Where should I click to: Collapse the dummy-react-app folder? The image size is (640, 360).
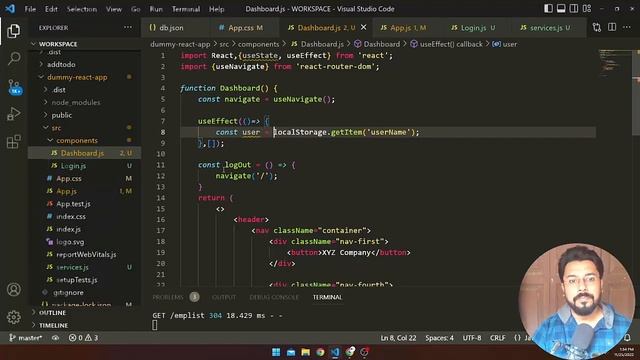[77, 77]
